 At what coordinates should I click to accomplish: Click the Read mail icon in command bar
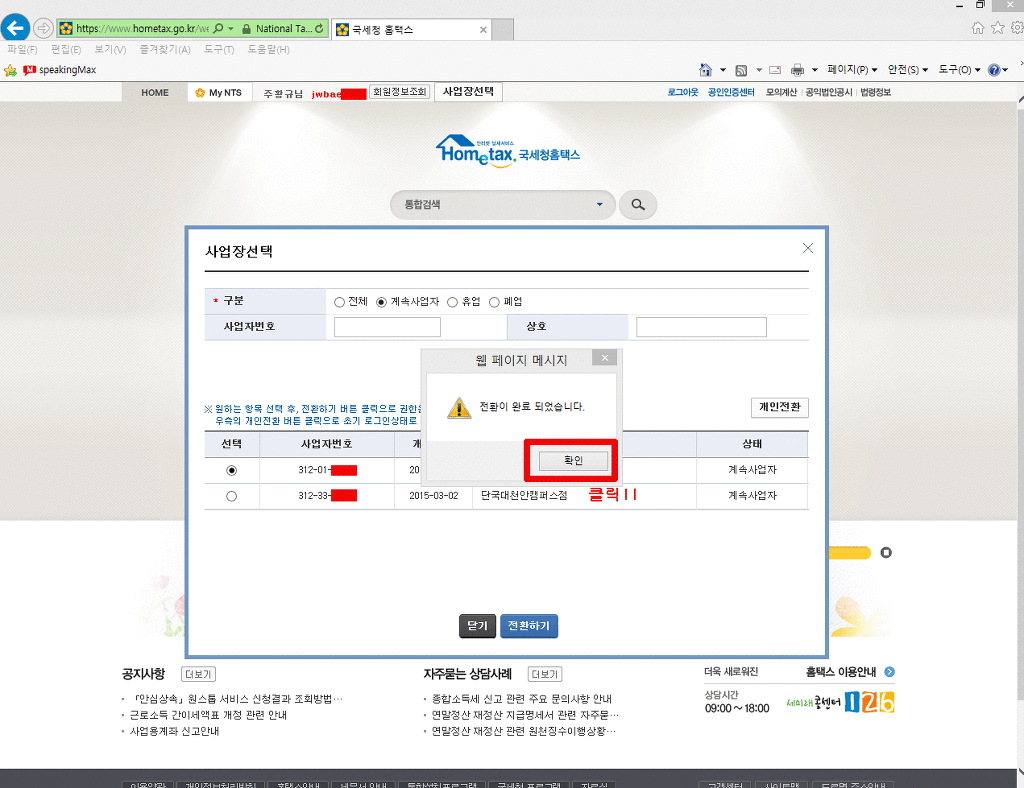775,70
